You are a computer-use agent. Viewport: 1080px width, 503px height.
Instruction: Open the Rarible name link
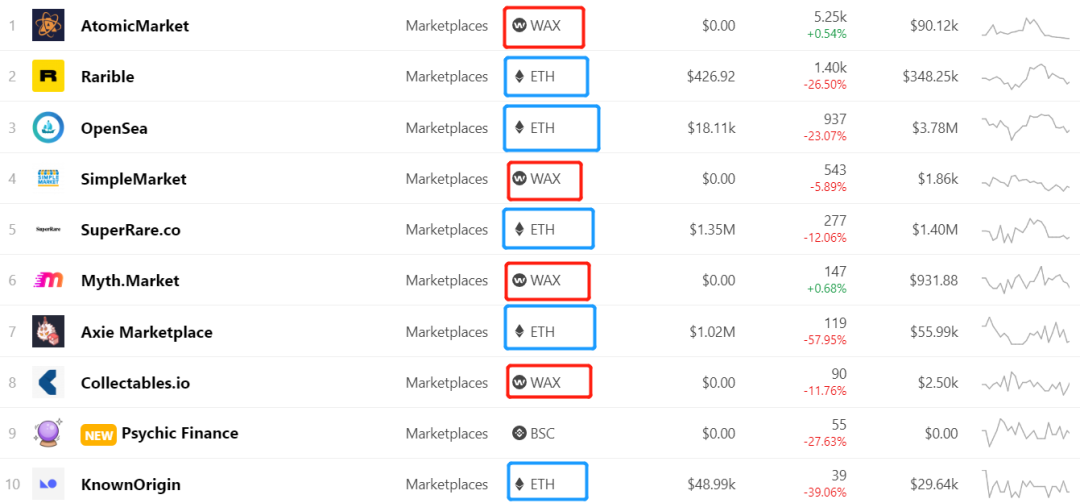[x=108, y=76]
